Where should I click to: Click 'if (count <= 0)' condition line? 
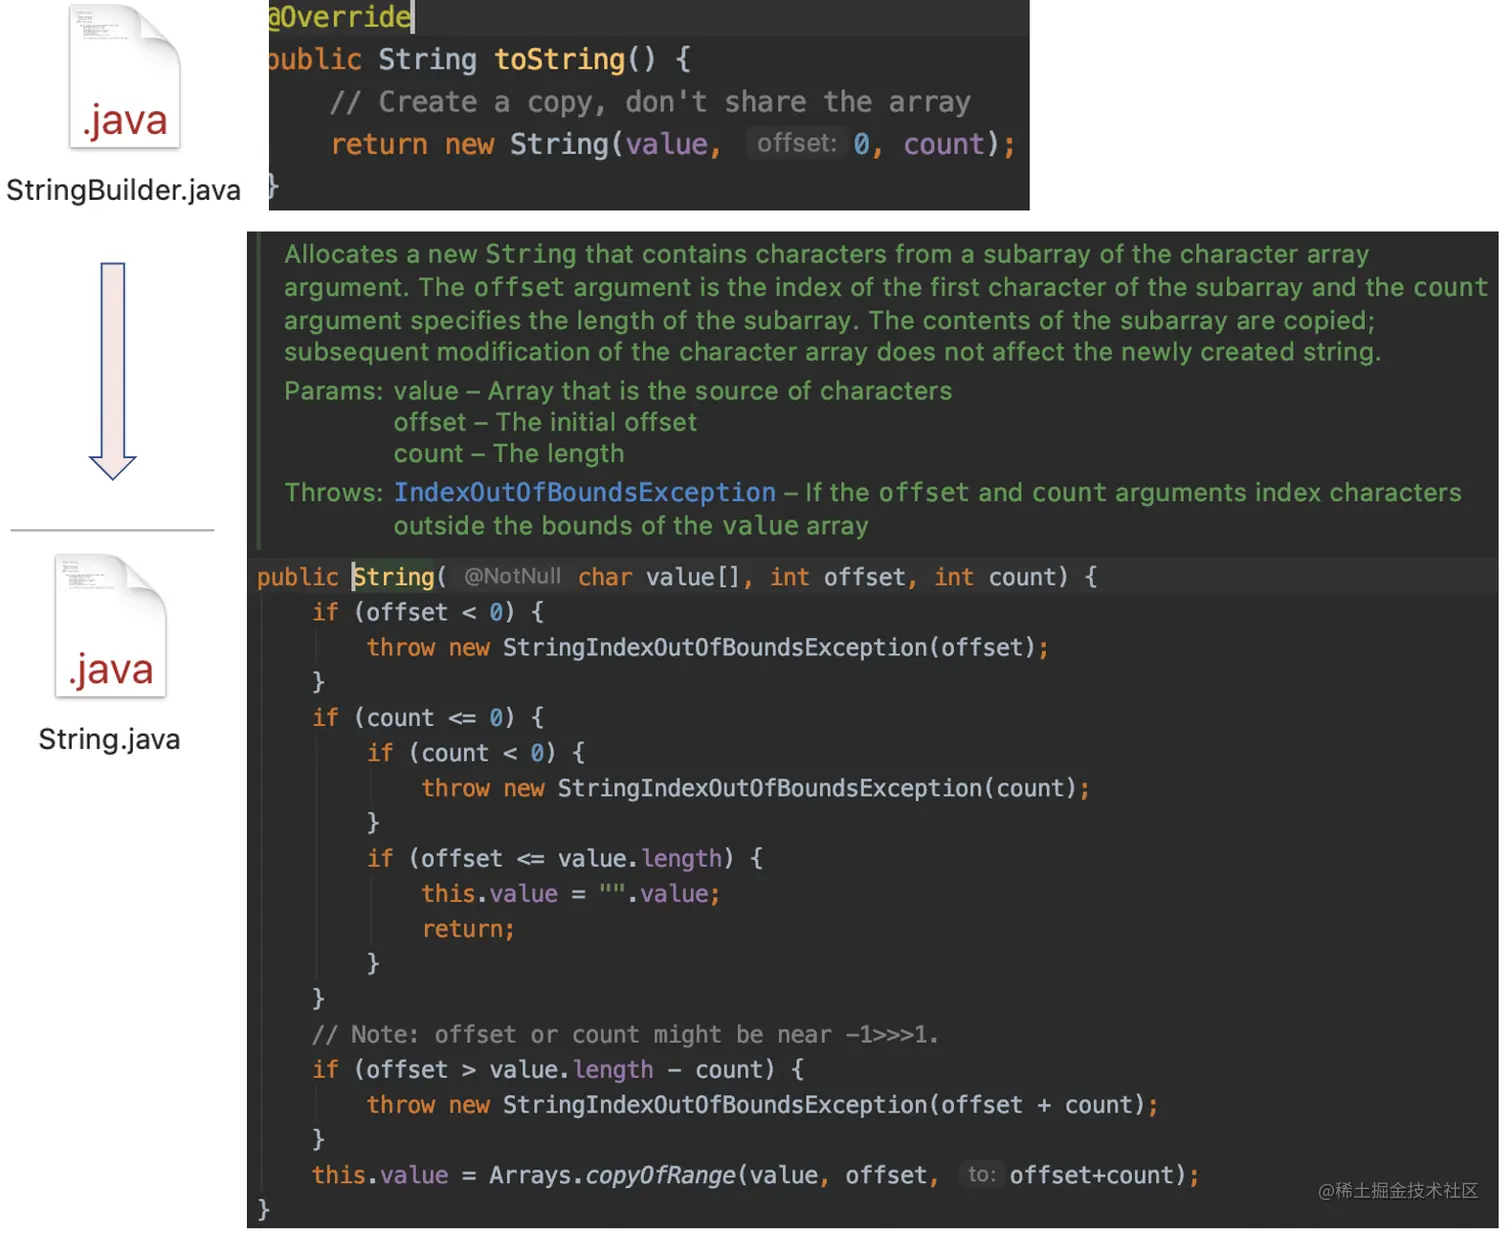(428, 718)
